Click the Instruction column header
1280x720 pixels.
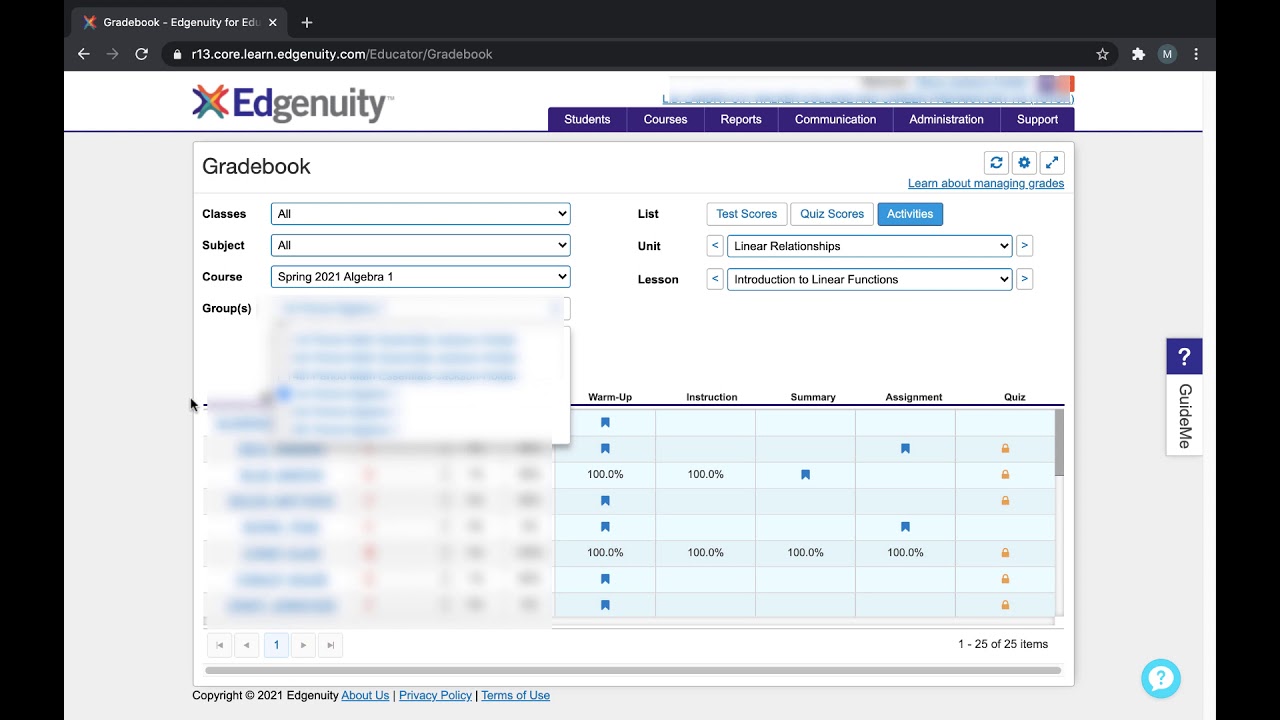coord(711,397)
